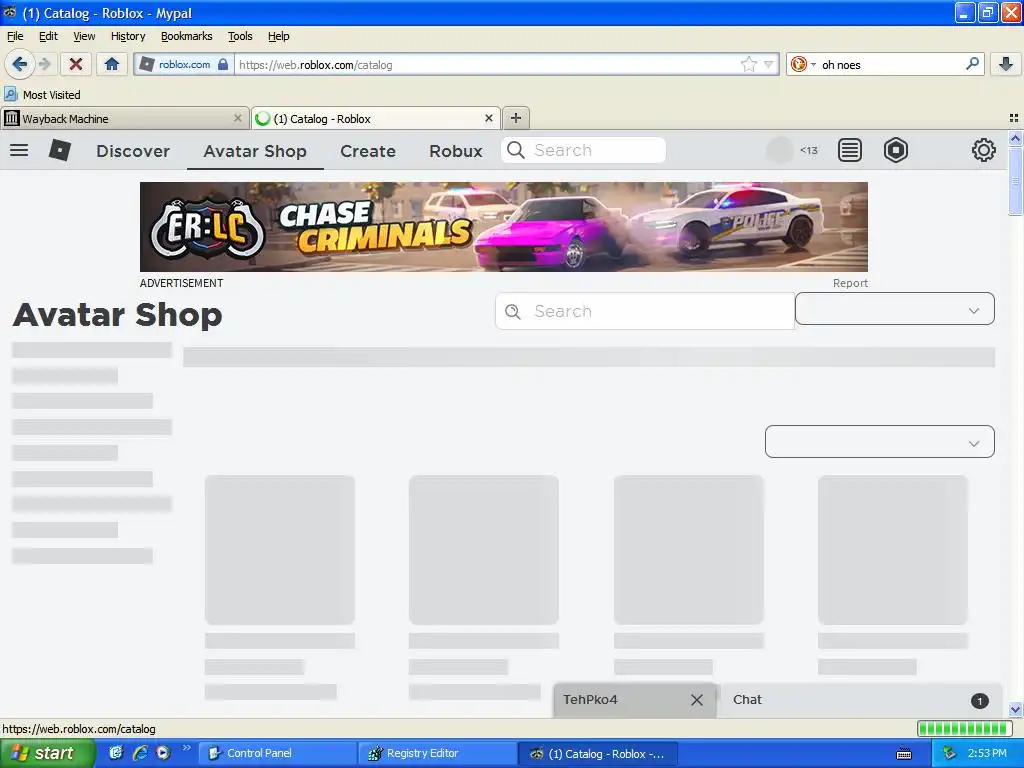Open the Avatar Shop nav link

(x=255, y=151)
